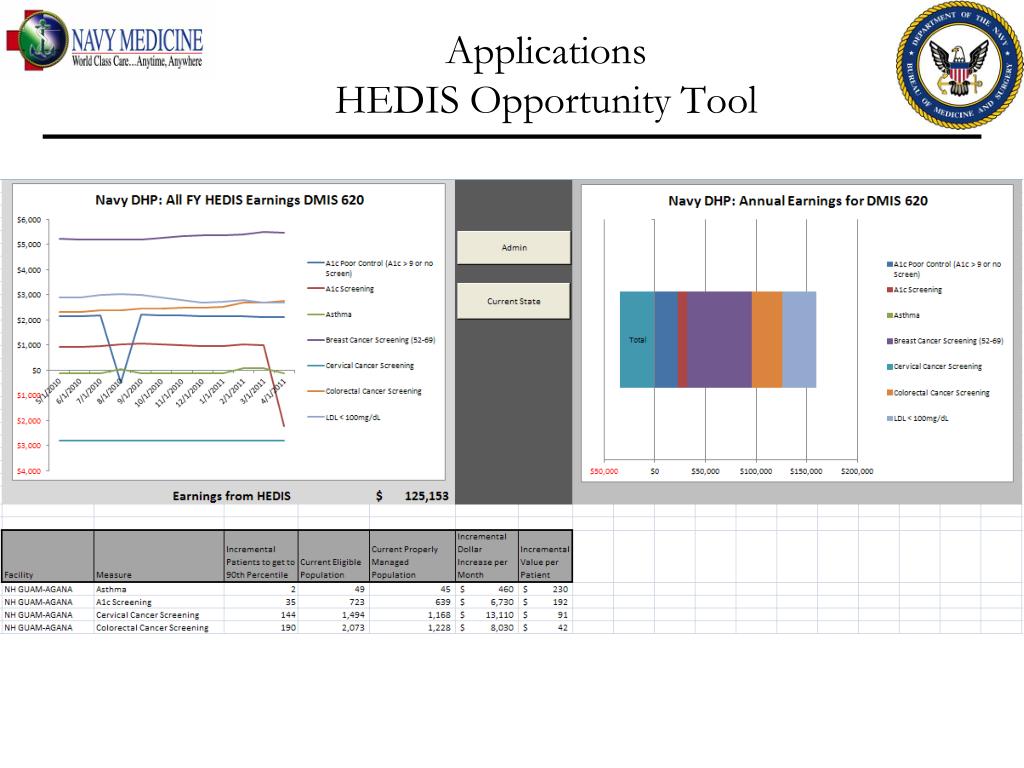This screenshot has width=1024, height=768.
Task: Click Cervical Cancer Screening in line chart legend
Action: point(360,366)
